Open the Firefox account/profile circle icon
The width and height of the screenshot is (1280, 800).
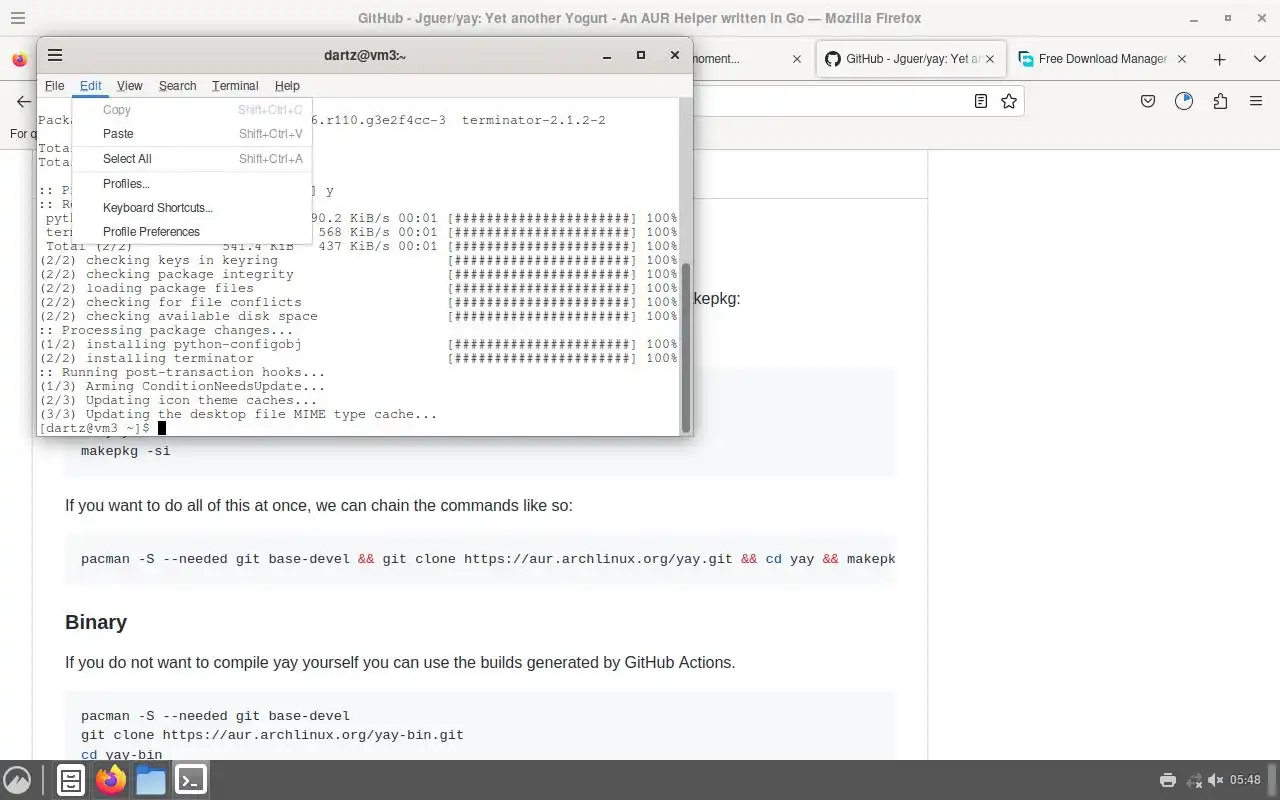click(x=1184, y=101)
